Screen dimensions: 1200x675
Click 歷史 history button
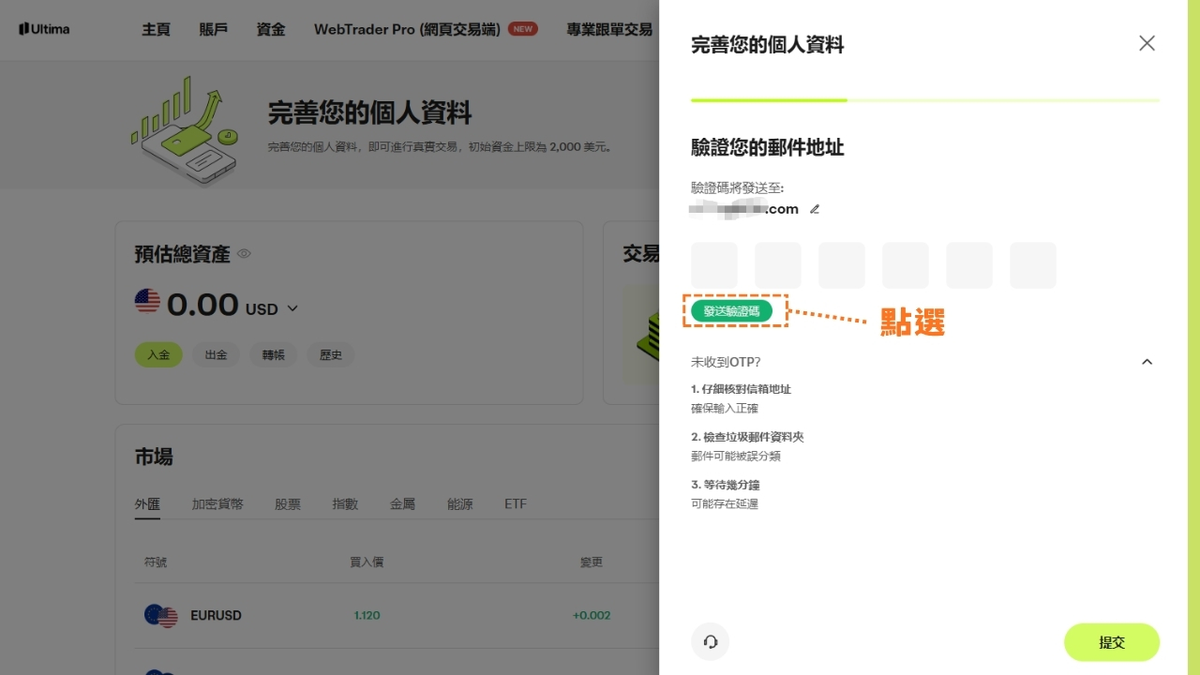pyautogui.click(x=331, y=355)
